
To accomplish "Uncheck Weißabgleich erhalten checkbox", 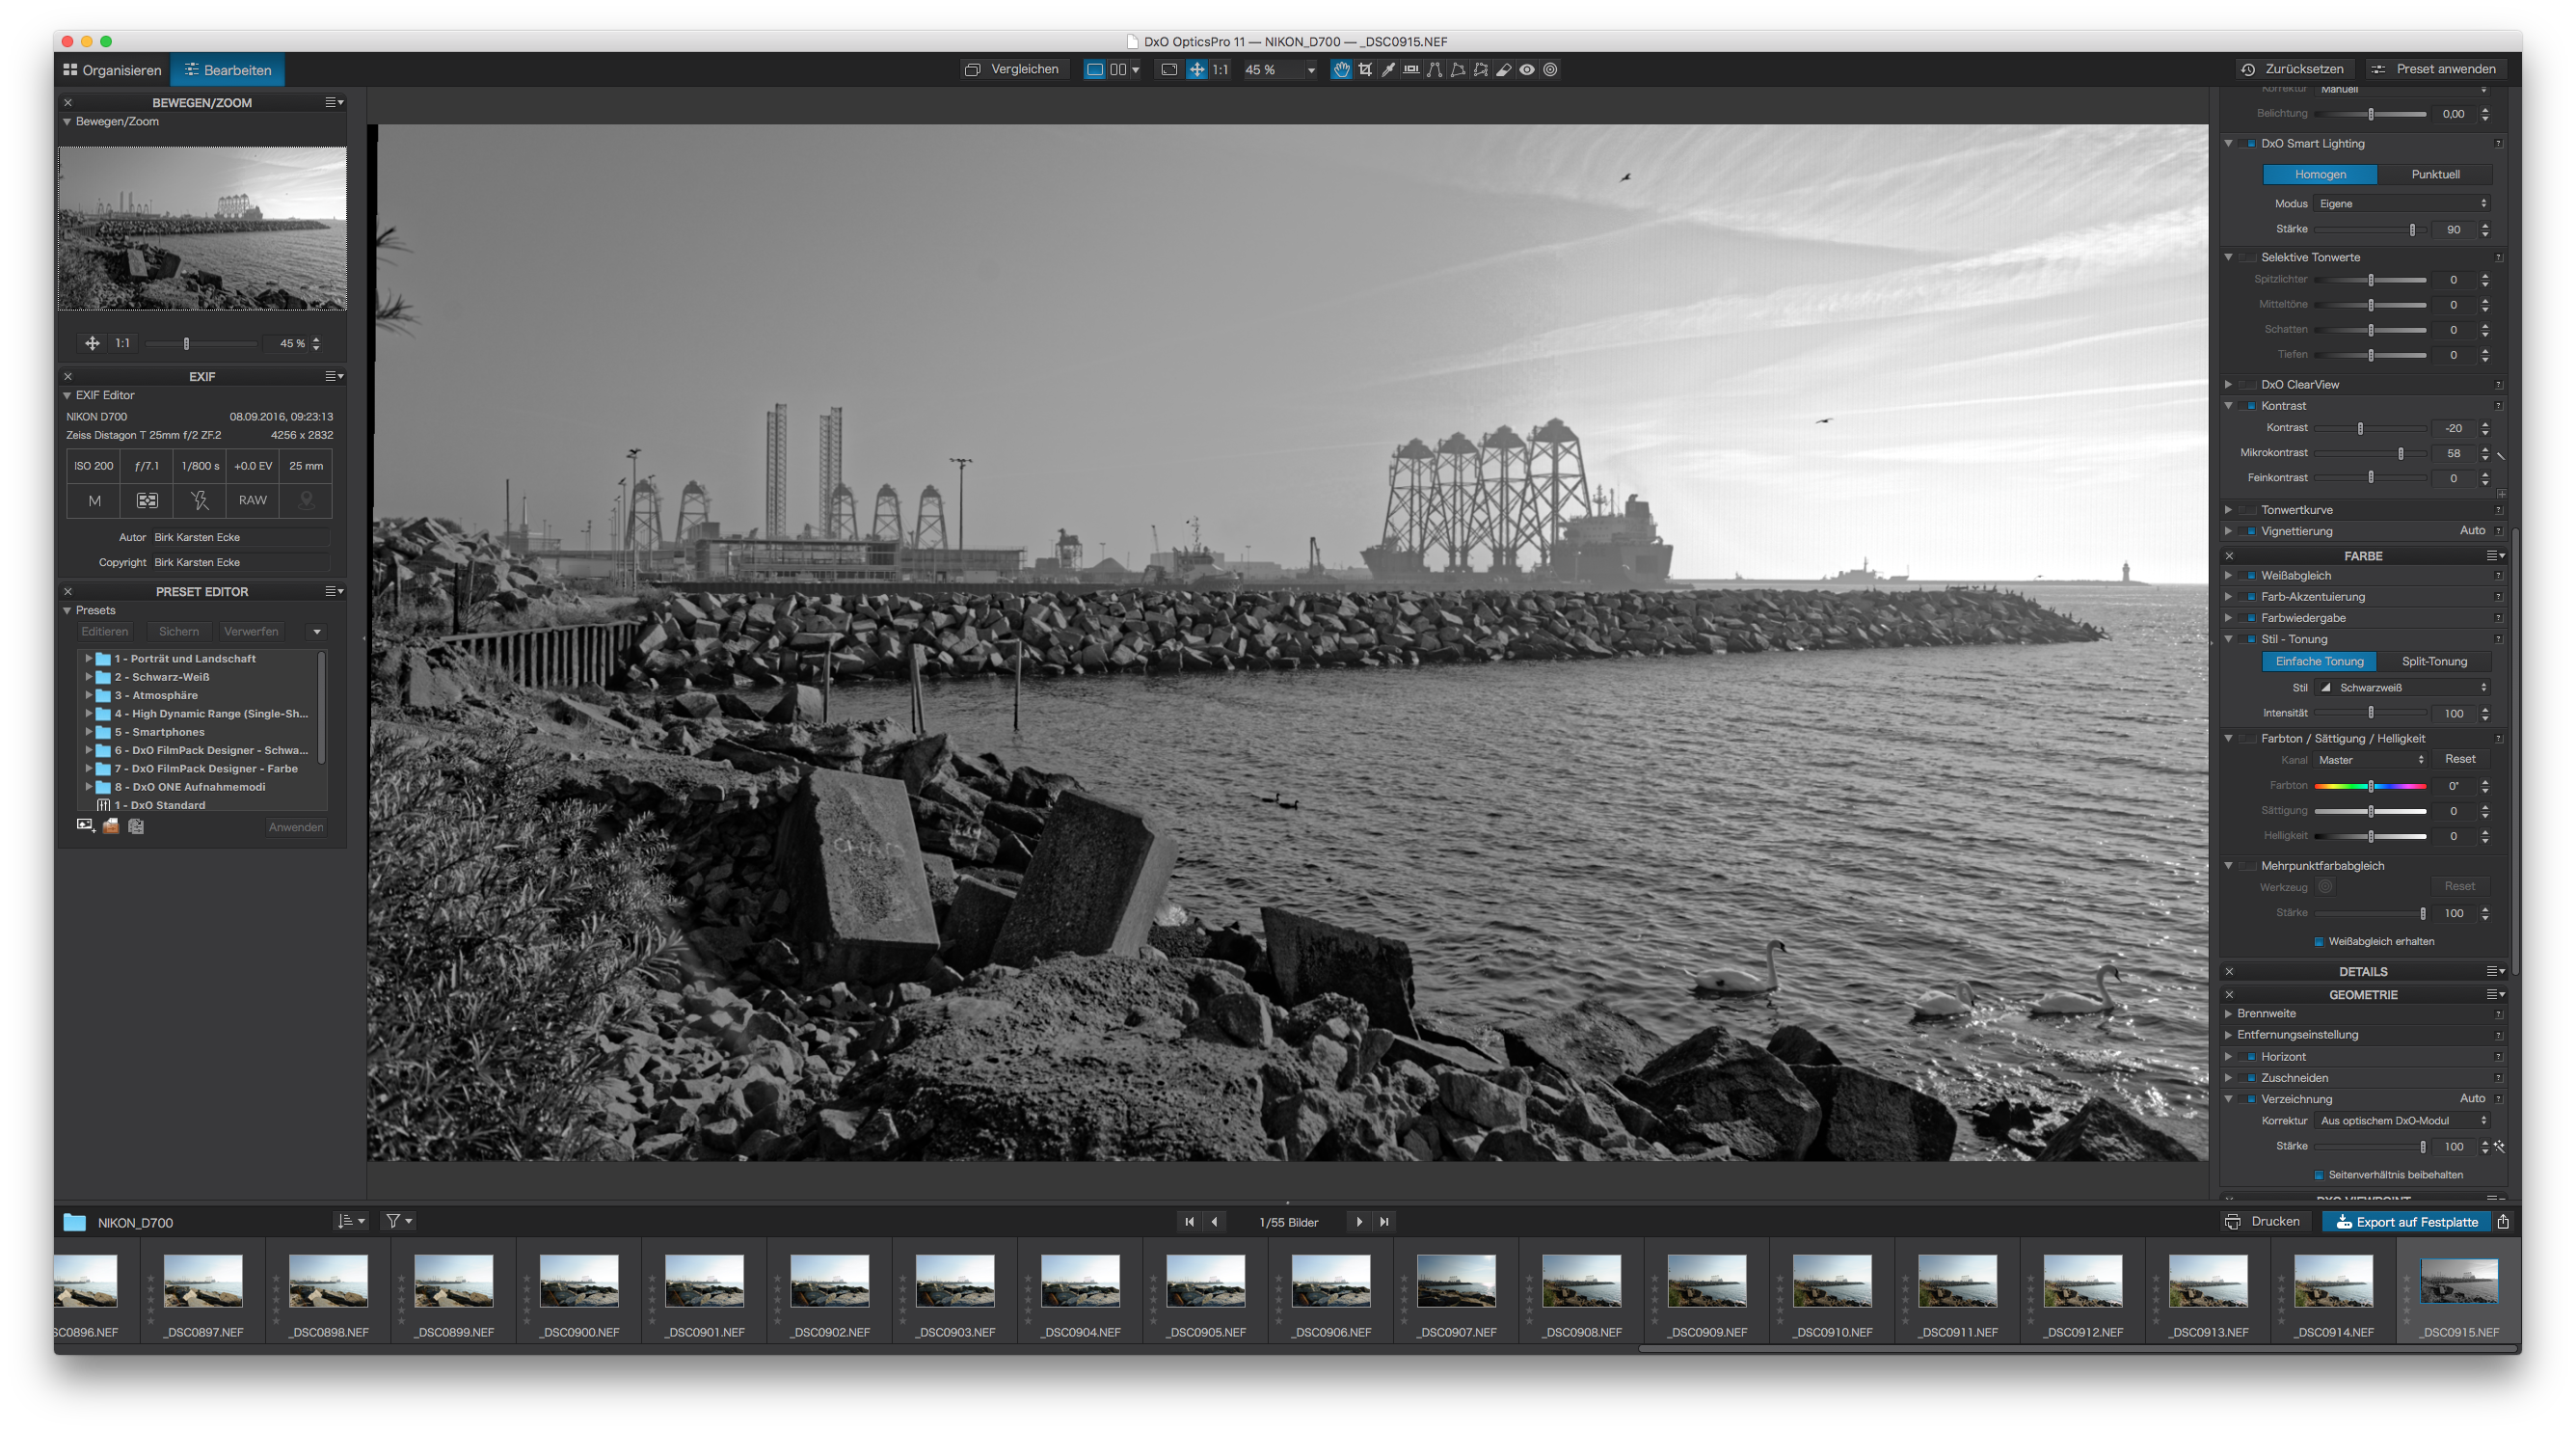I will tap(2318, 942).
